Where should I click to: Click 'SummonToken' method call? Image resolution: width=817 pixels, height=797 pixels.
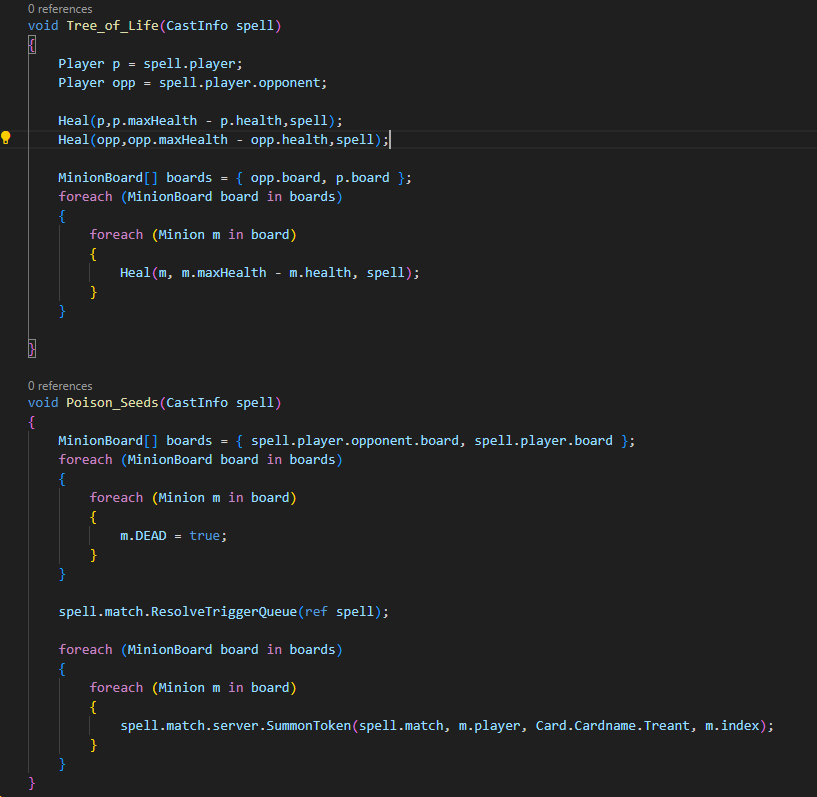tap(308, 726)
